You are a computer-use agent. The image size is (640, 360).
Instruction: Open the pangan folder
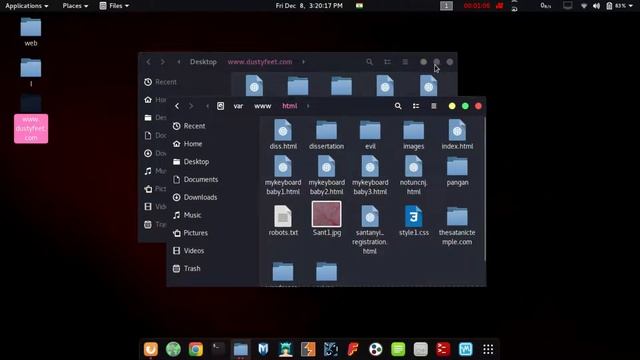(x=457, y=172)
